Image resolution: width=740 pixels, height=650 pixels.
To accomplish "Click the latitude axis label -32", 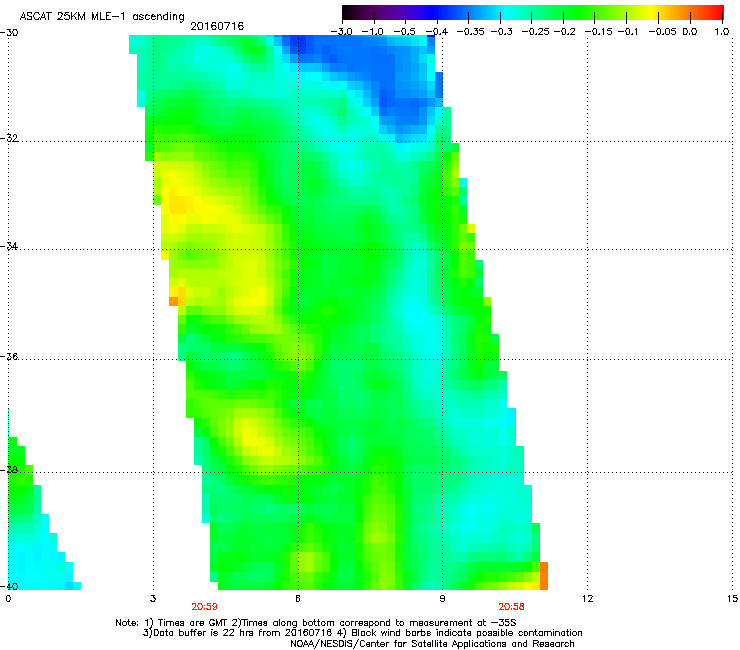I will tap(9, 138).
